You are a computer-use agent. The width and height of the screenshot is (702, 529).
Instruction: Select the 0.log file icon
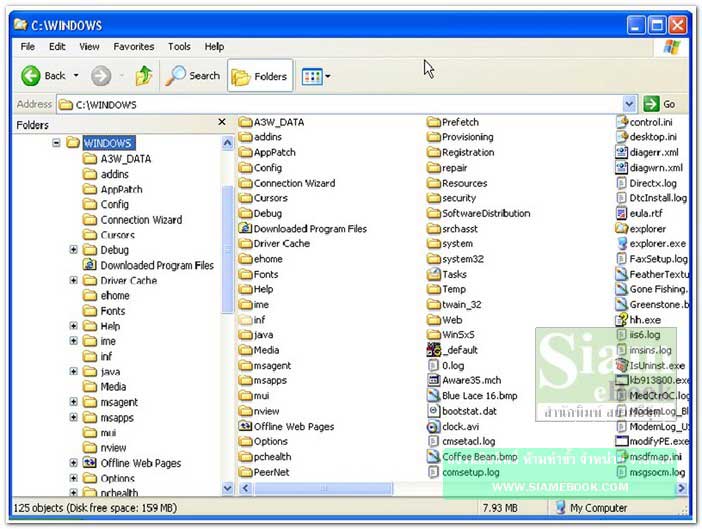click(x=434, y=365)
